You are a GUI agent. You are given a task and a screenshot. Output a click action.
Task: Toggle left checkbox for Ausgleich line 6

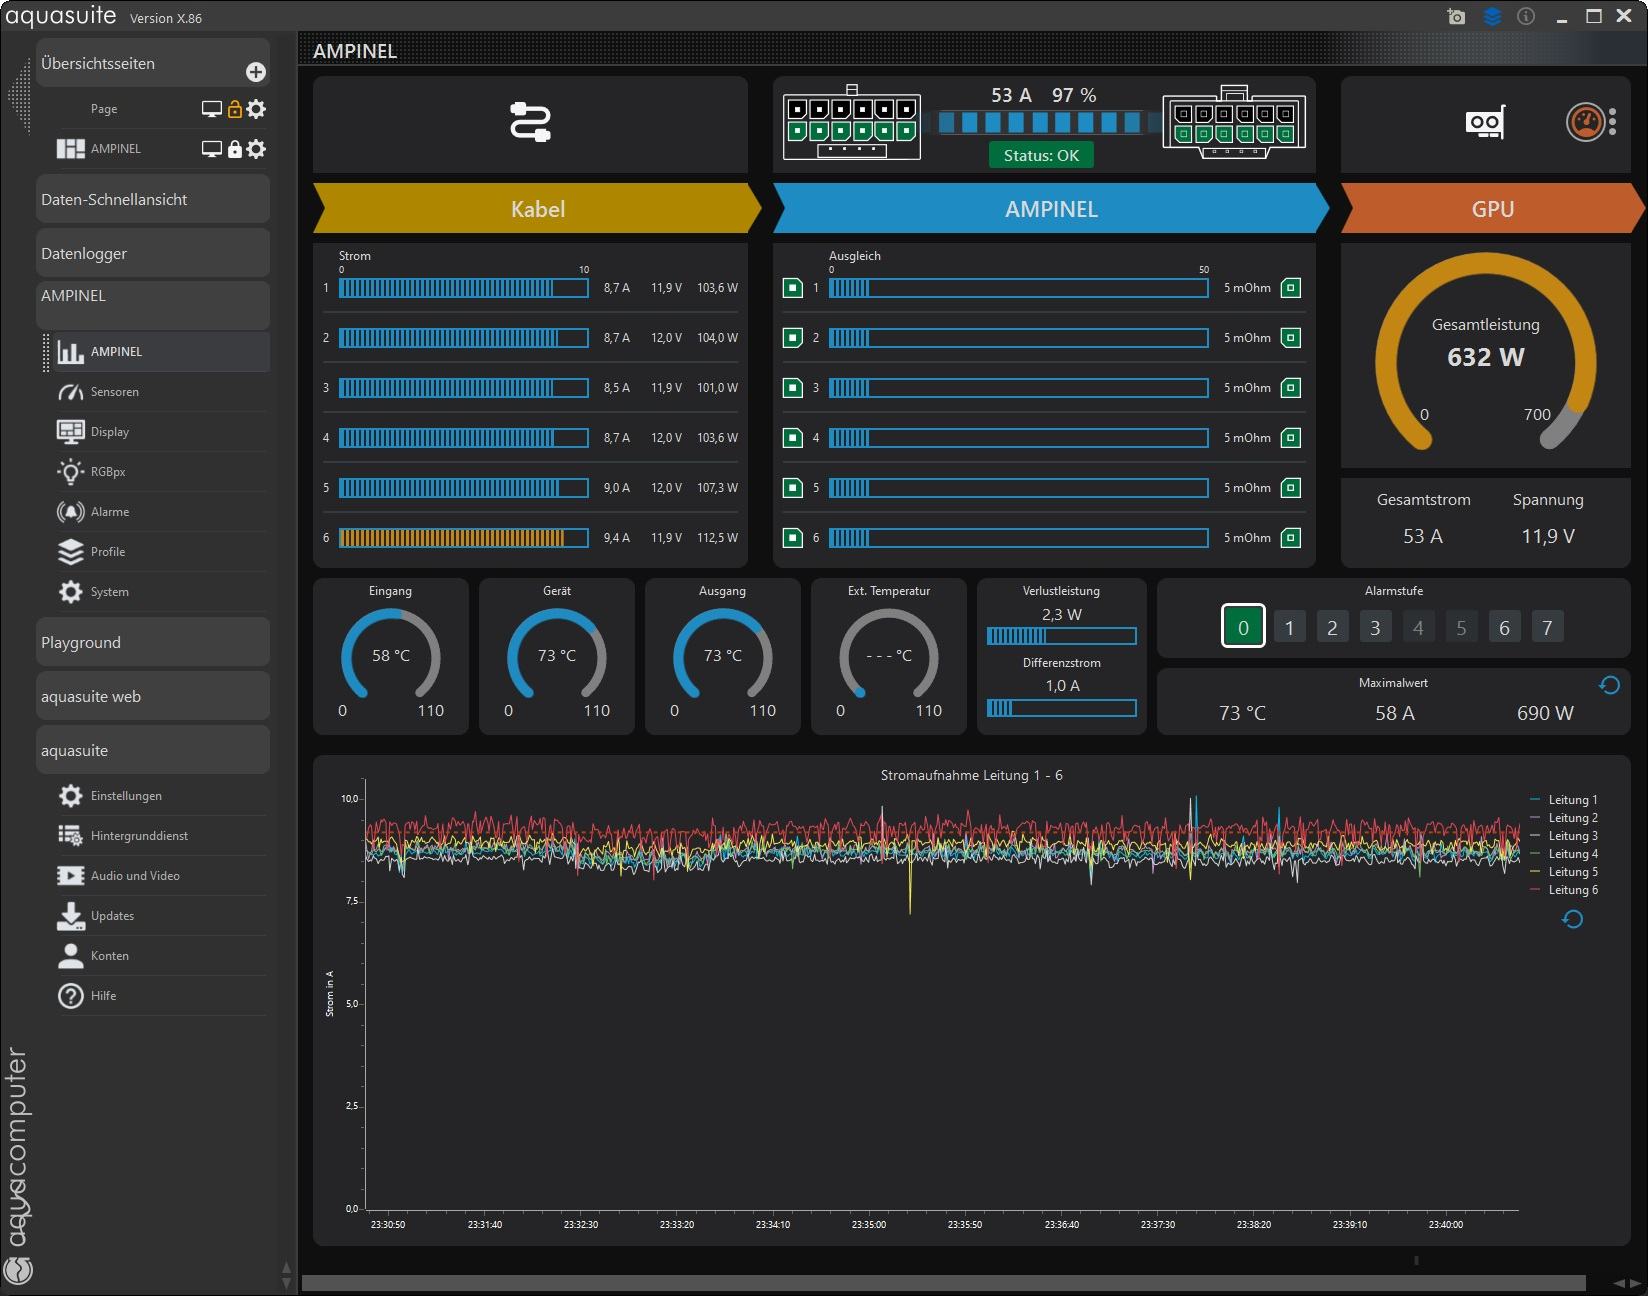[x=793, y=538]
